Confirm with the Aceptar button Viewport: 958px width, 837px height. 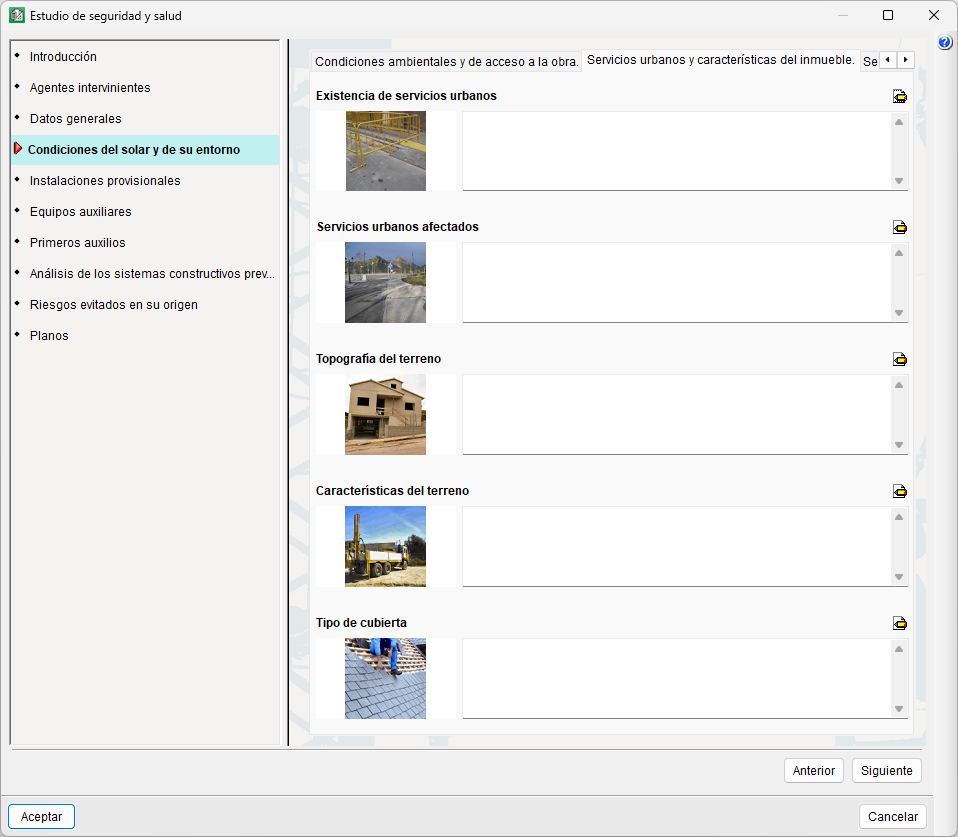pos(42,816)
